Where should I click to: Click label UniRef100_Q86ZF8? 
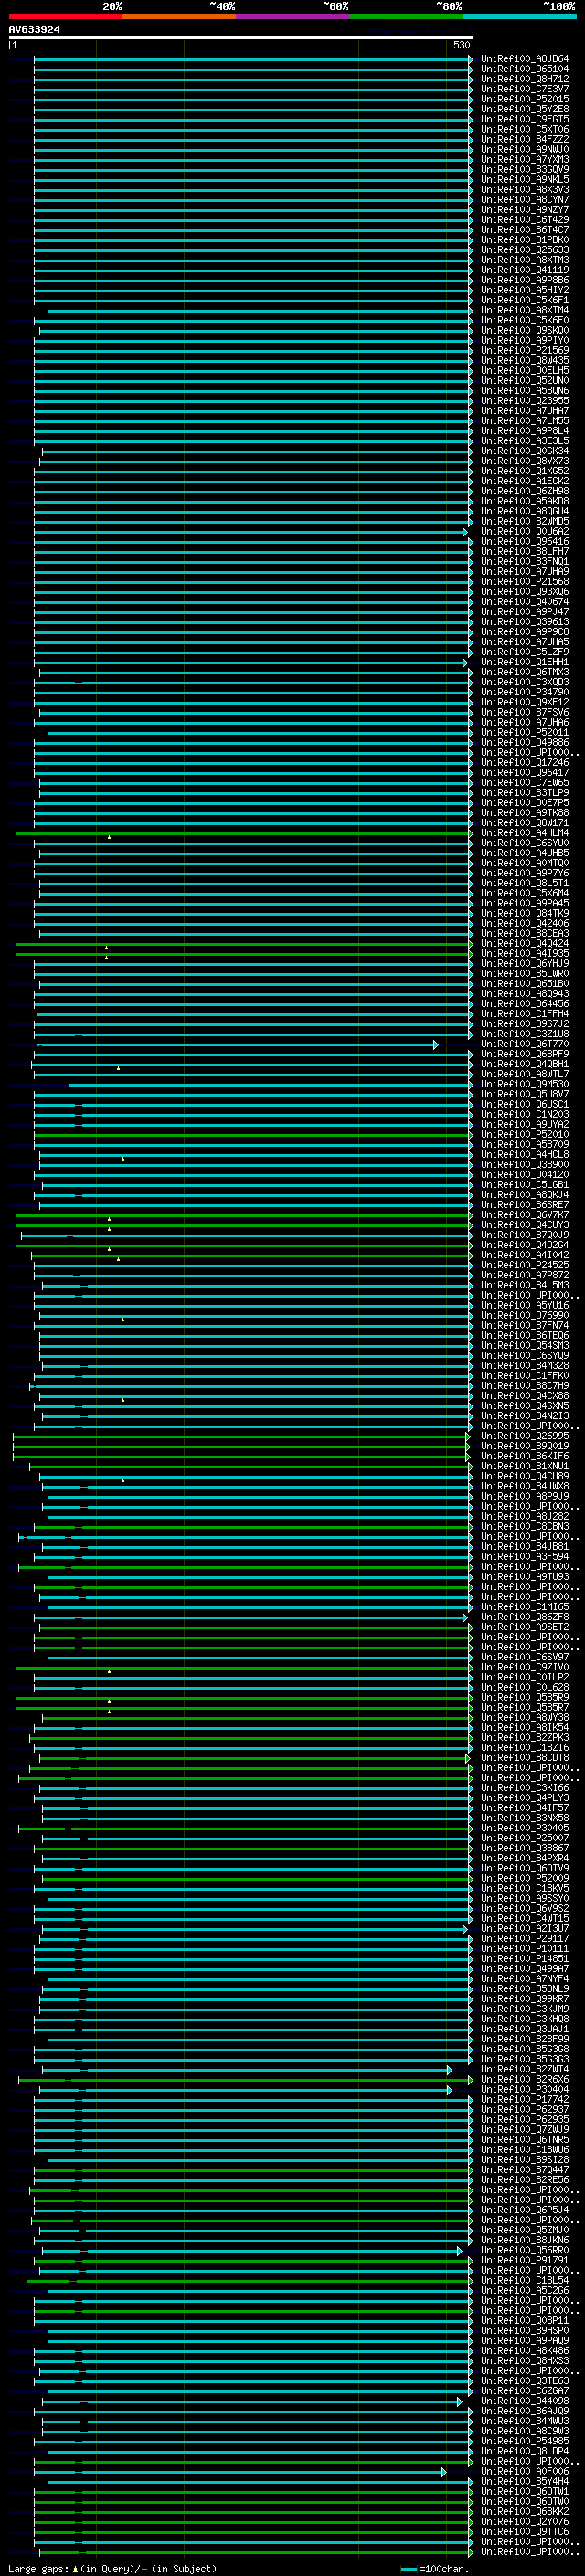point(525,1617)
